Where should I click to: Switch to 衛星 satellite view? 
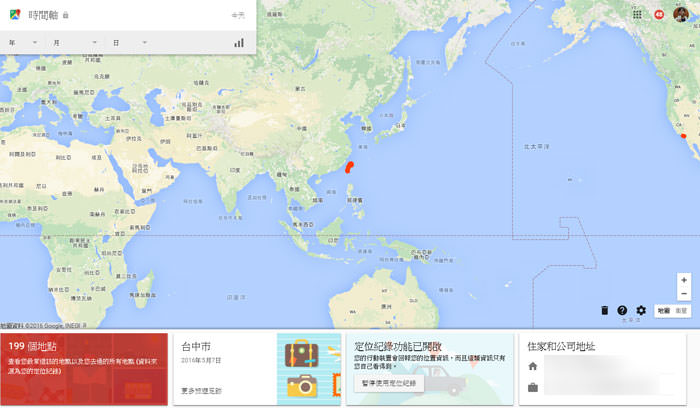click(x=681, y=311)
